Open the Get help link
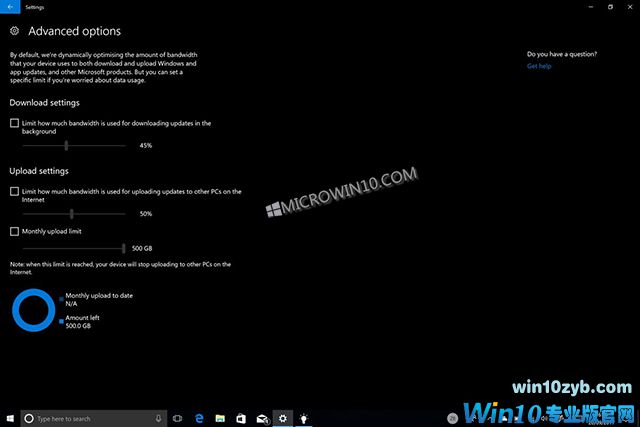Viewport: 640px width, 427px height. coord(539,66)
